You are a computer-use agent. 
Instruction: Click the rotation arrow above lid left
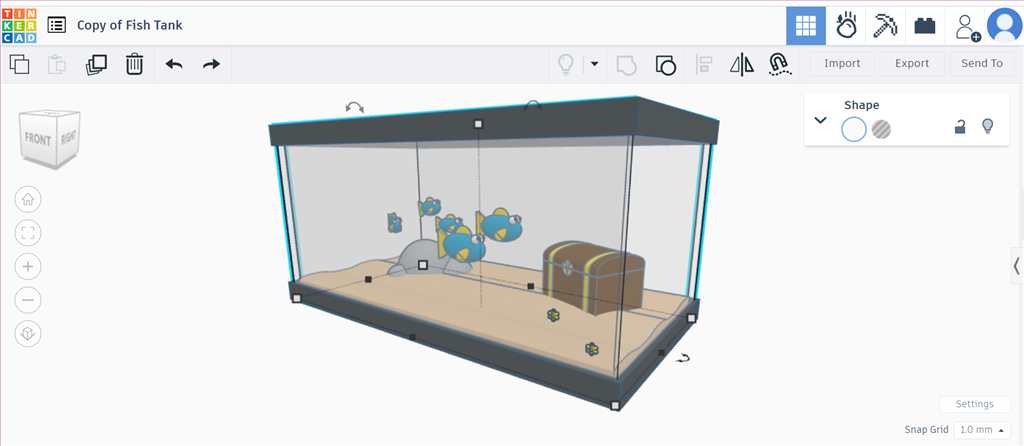pos(355,107)
